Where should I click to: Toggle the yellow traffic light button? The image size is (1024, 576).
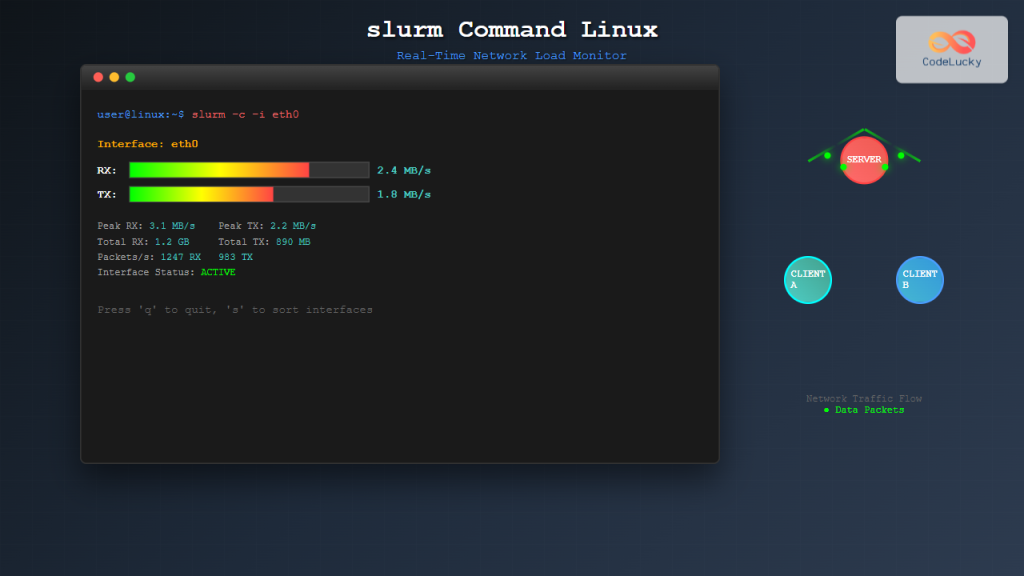[x=114, y=76]
